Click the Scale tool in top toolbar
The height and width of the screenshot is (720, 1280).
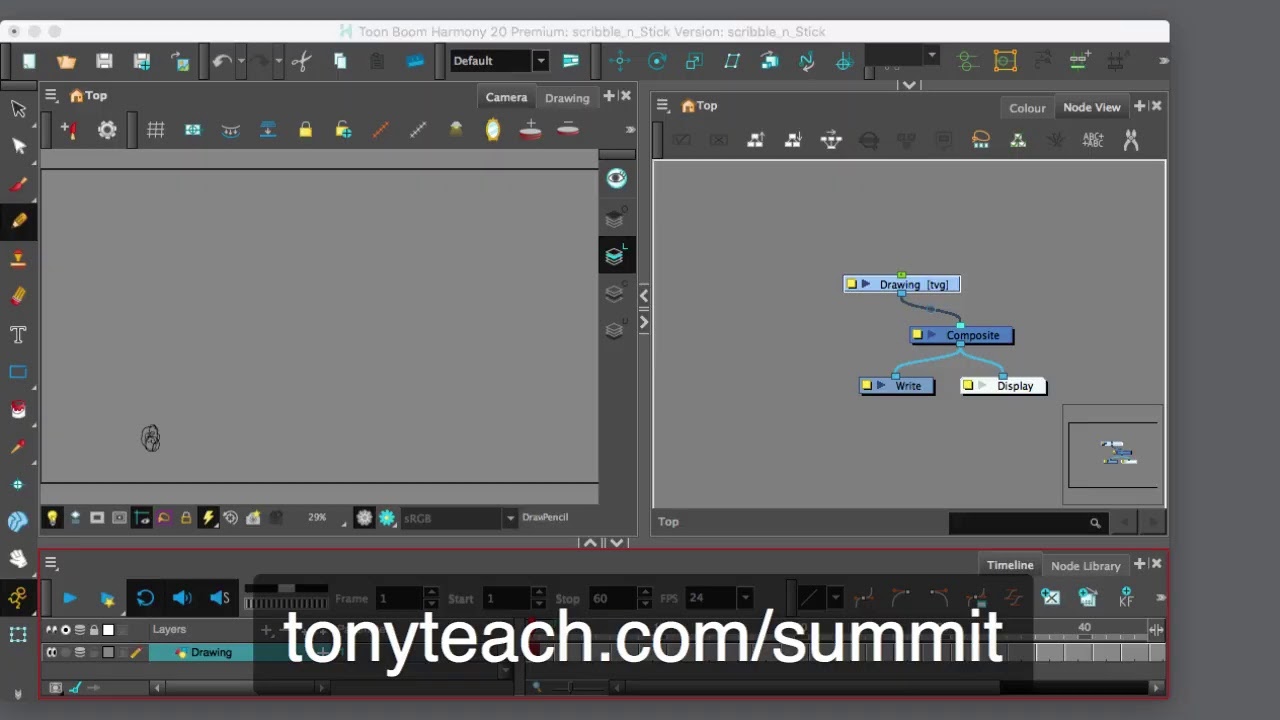click(694, 61)
